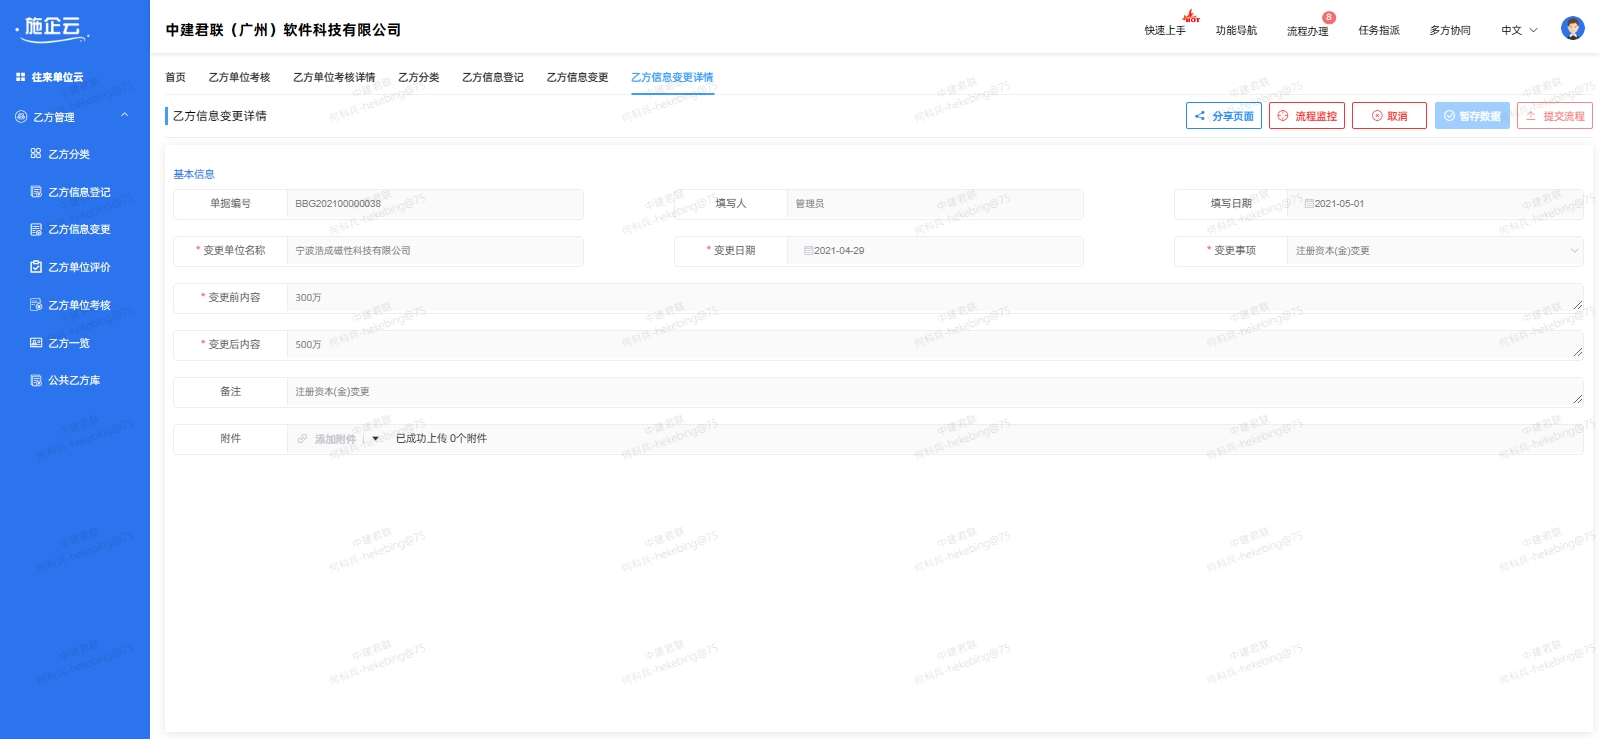Click the 变更后内容 text area with 500万

[x=935, y=345]
